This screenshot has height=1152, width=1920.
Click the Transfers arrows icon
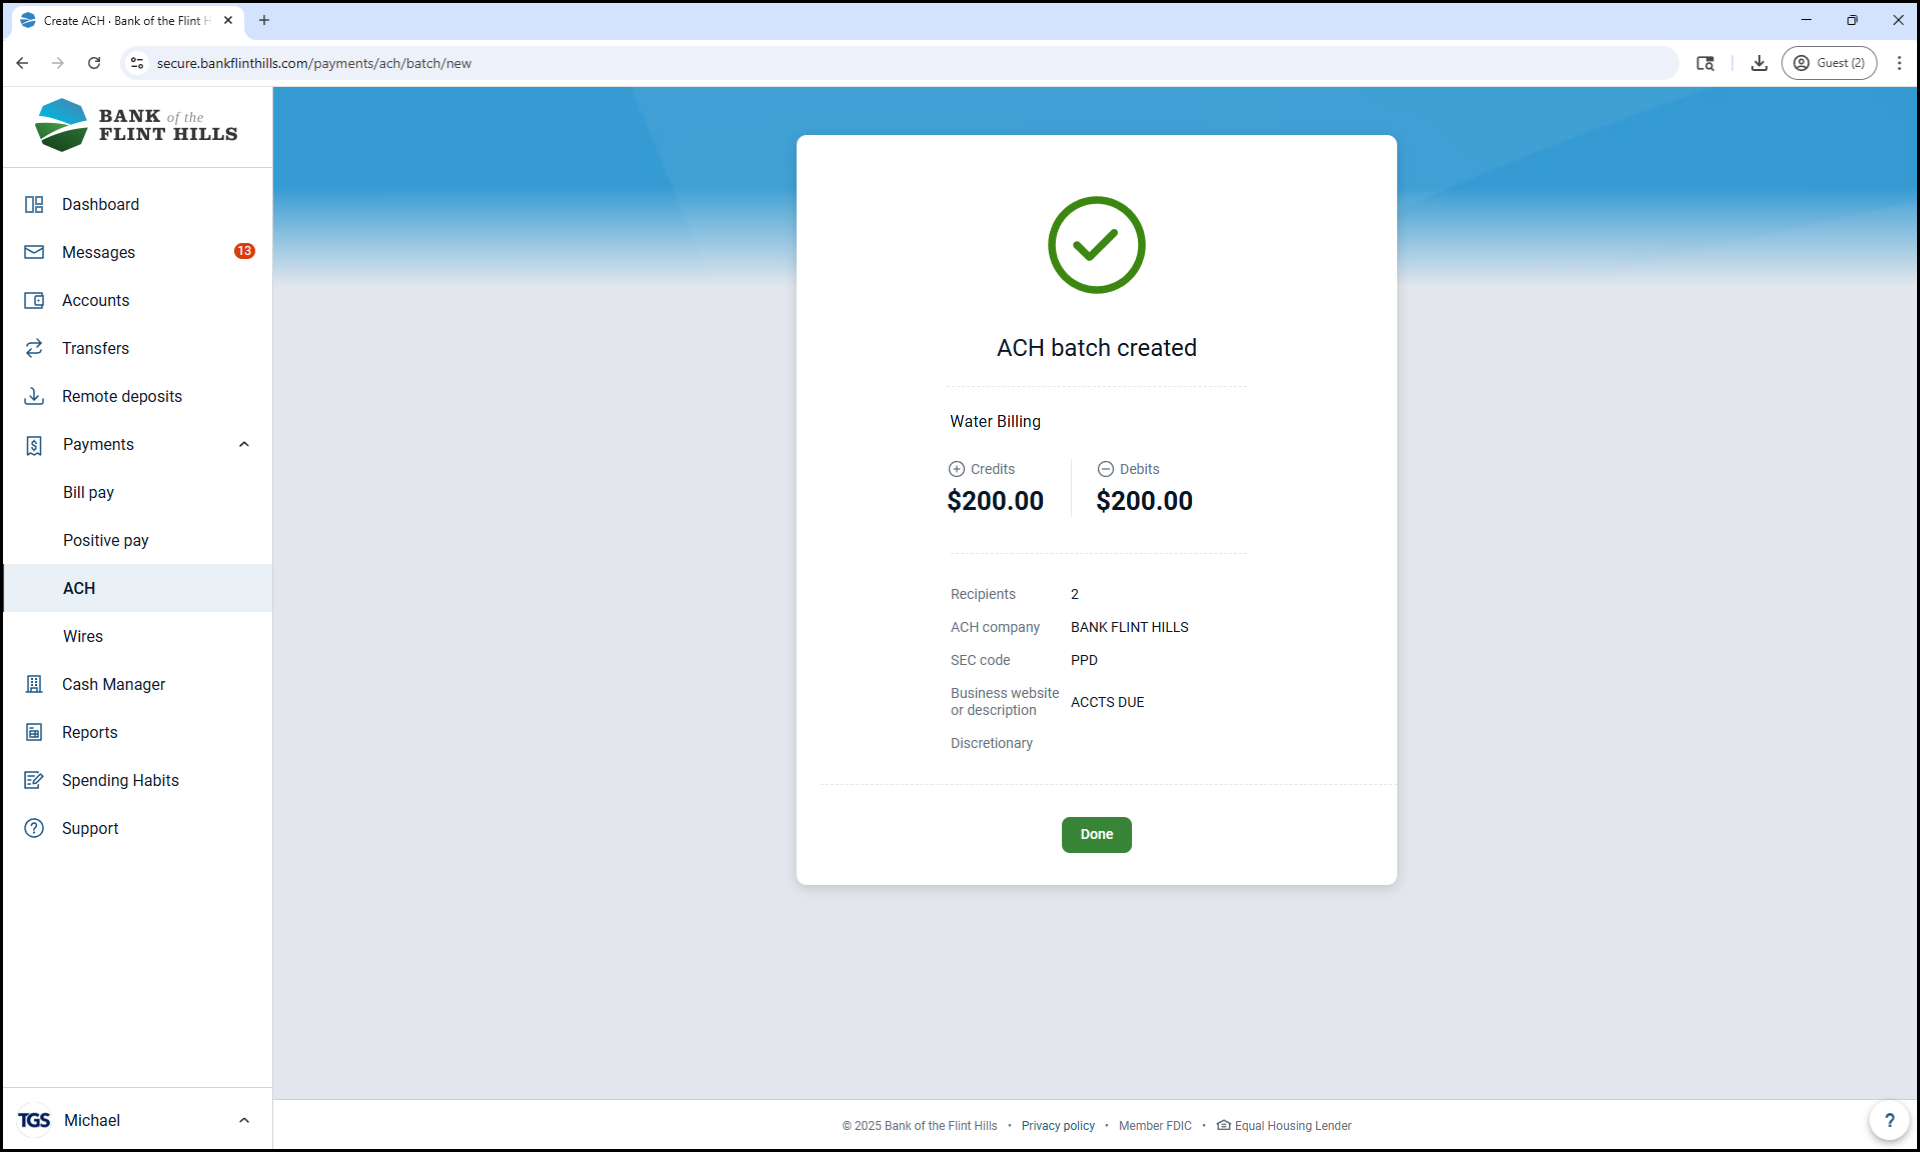tap(34, 348)
